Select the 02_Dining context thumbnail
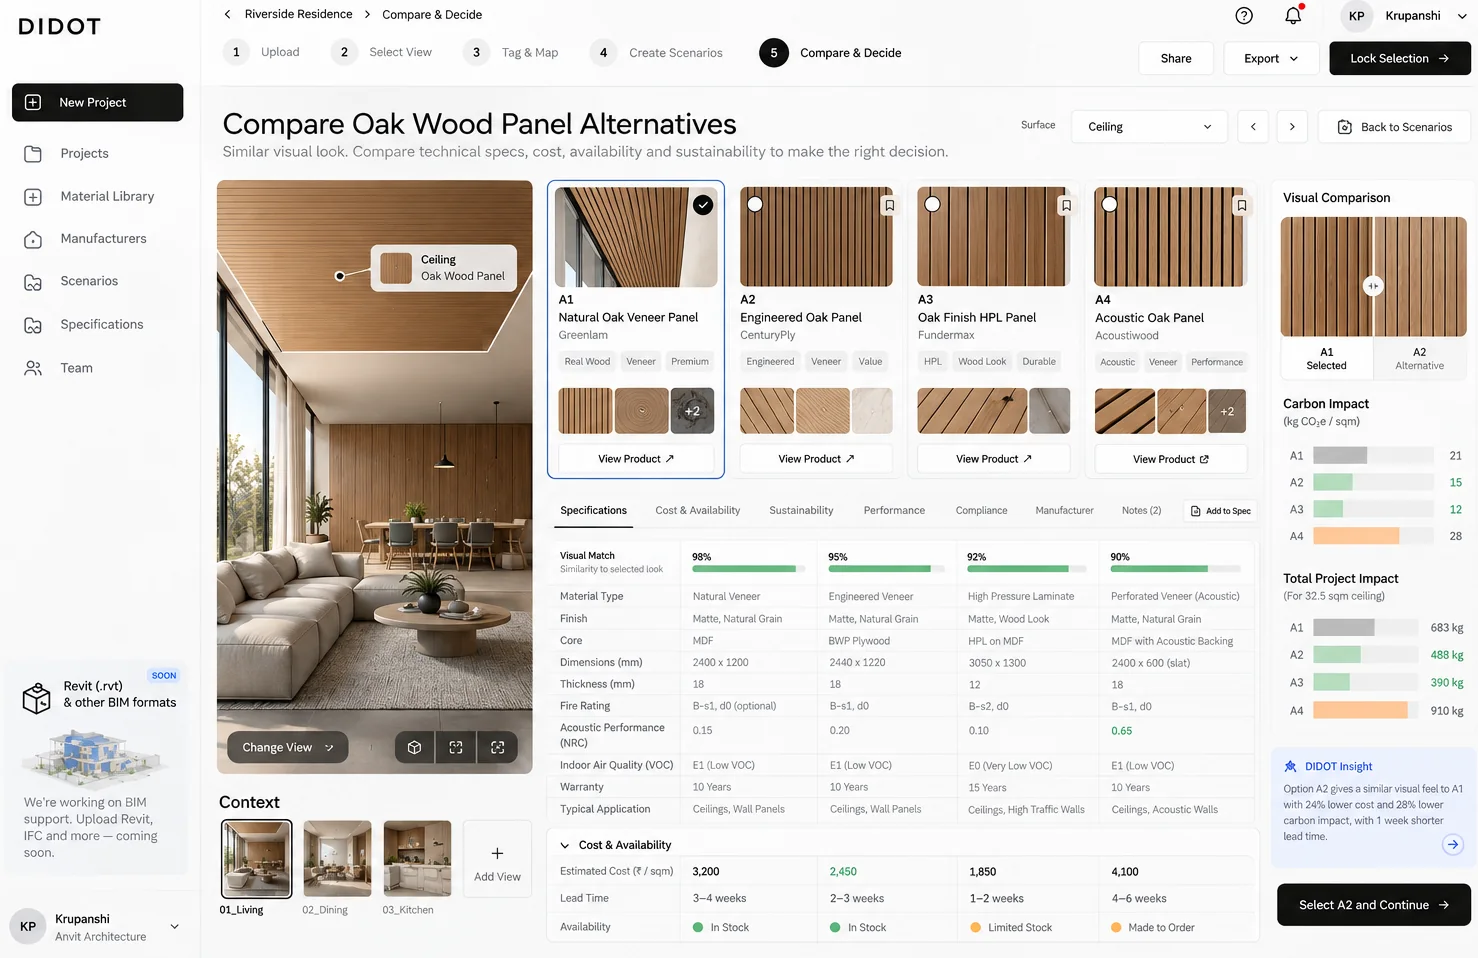The width and height of the screenshot is (1478, 958). 337,858
